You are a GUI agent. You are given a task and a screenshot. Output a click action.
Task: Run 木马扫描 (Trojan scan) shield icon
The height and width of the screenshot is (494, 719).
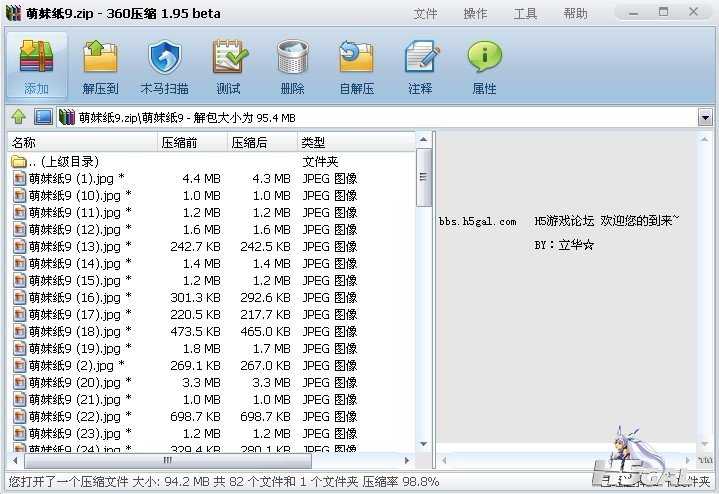tap(164, 65)
